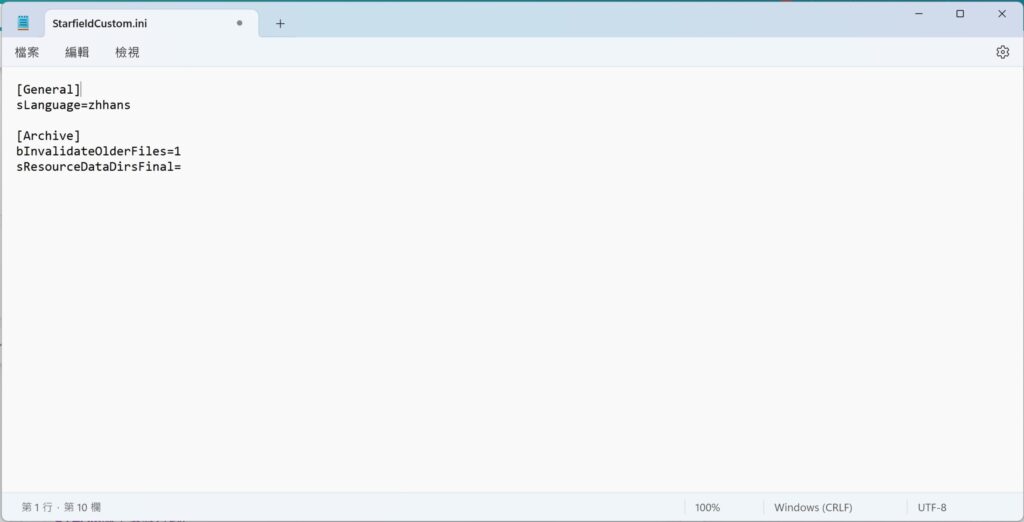Click Windows (CRLF) line ending indicator
This screenshot has width=1024, height=522.
812,507
